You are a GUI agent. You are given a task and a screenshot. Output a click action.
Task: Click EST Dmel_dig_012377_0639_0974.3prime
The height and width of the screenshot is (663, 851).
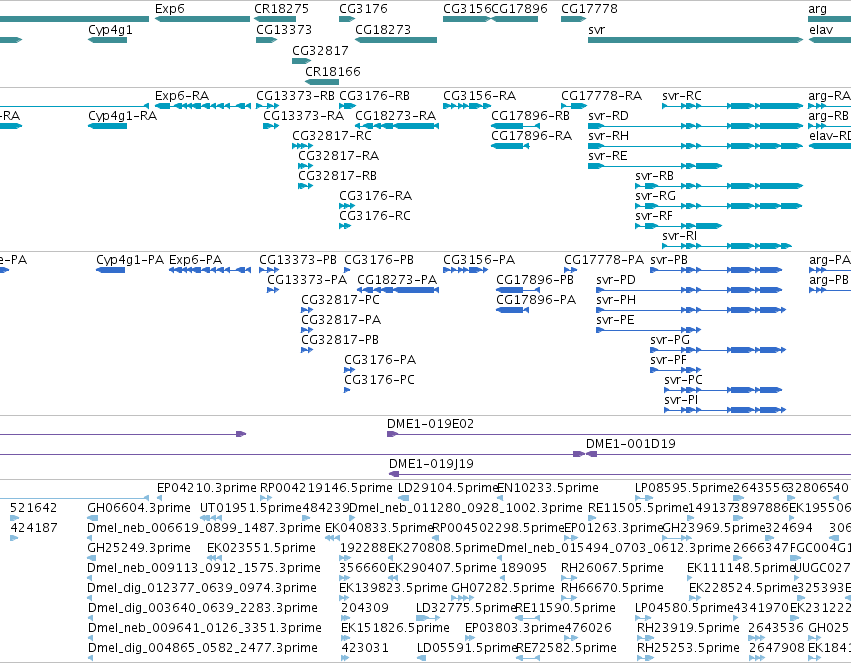(90, 598)
